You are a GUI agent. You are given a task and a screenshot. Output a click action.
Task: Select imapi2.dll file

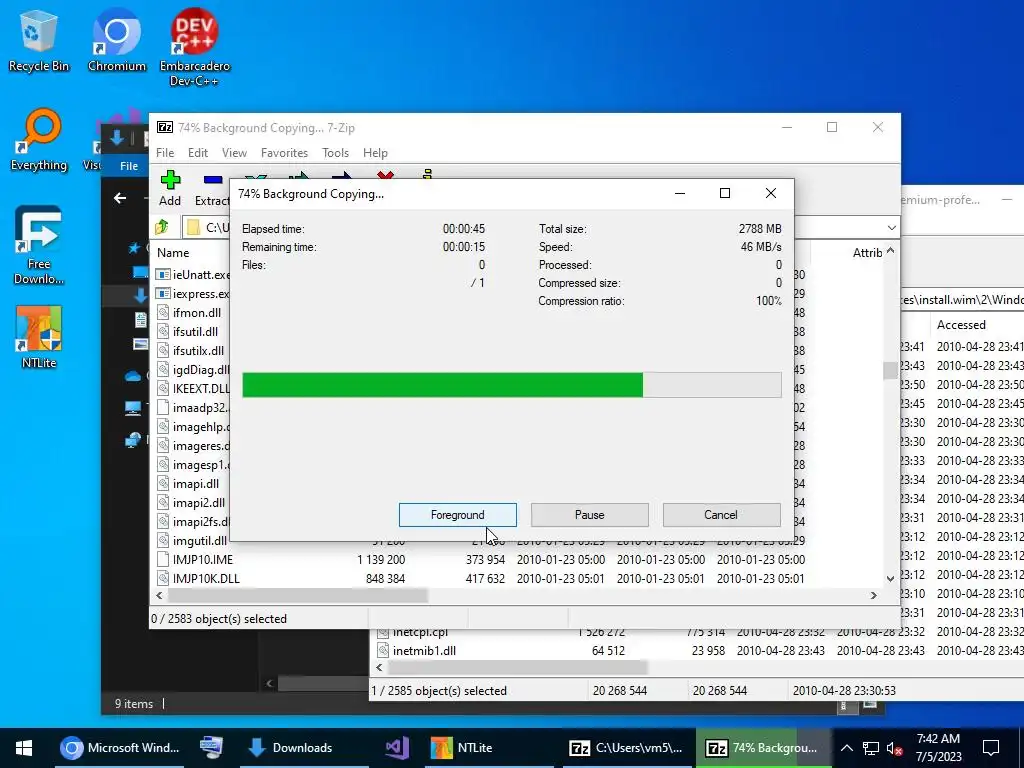tap(191, 503)
